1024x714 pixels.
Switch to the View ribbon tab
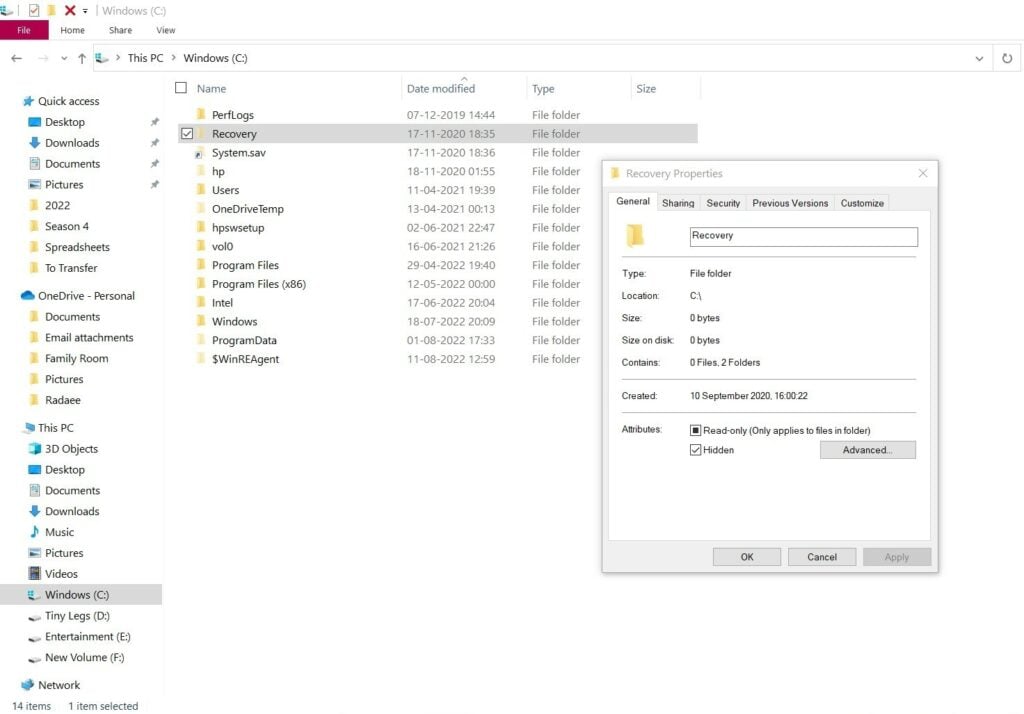pos(166,30)
